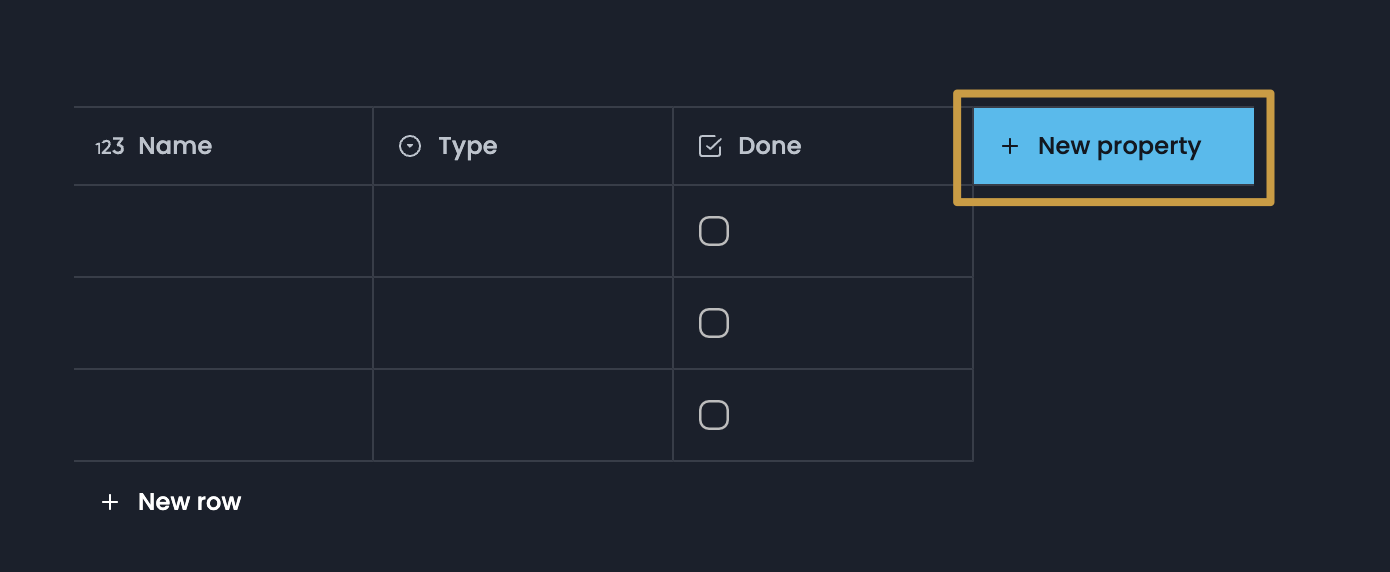The image size is (1390, 572).
Task: Tick the Done checkbox in third row
Action: 713,415
